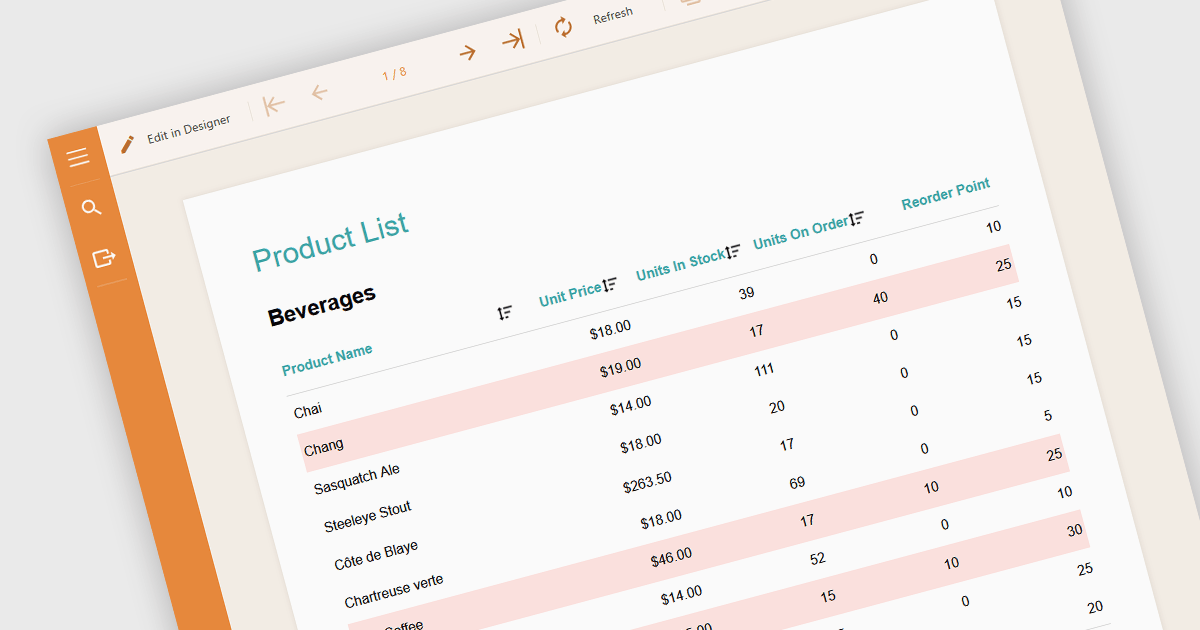The width and height of the screenshot is (1200, 630).
Task: Toggle sort icon beside Product Name column
Action: click(505, 313)
